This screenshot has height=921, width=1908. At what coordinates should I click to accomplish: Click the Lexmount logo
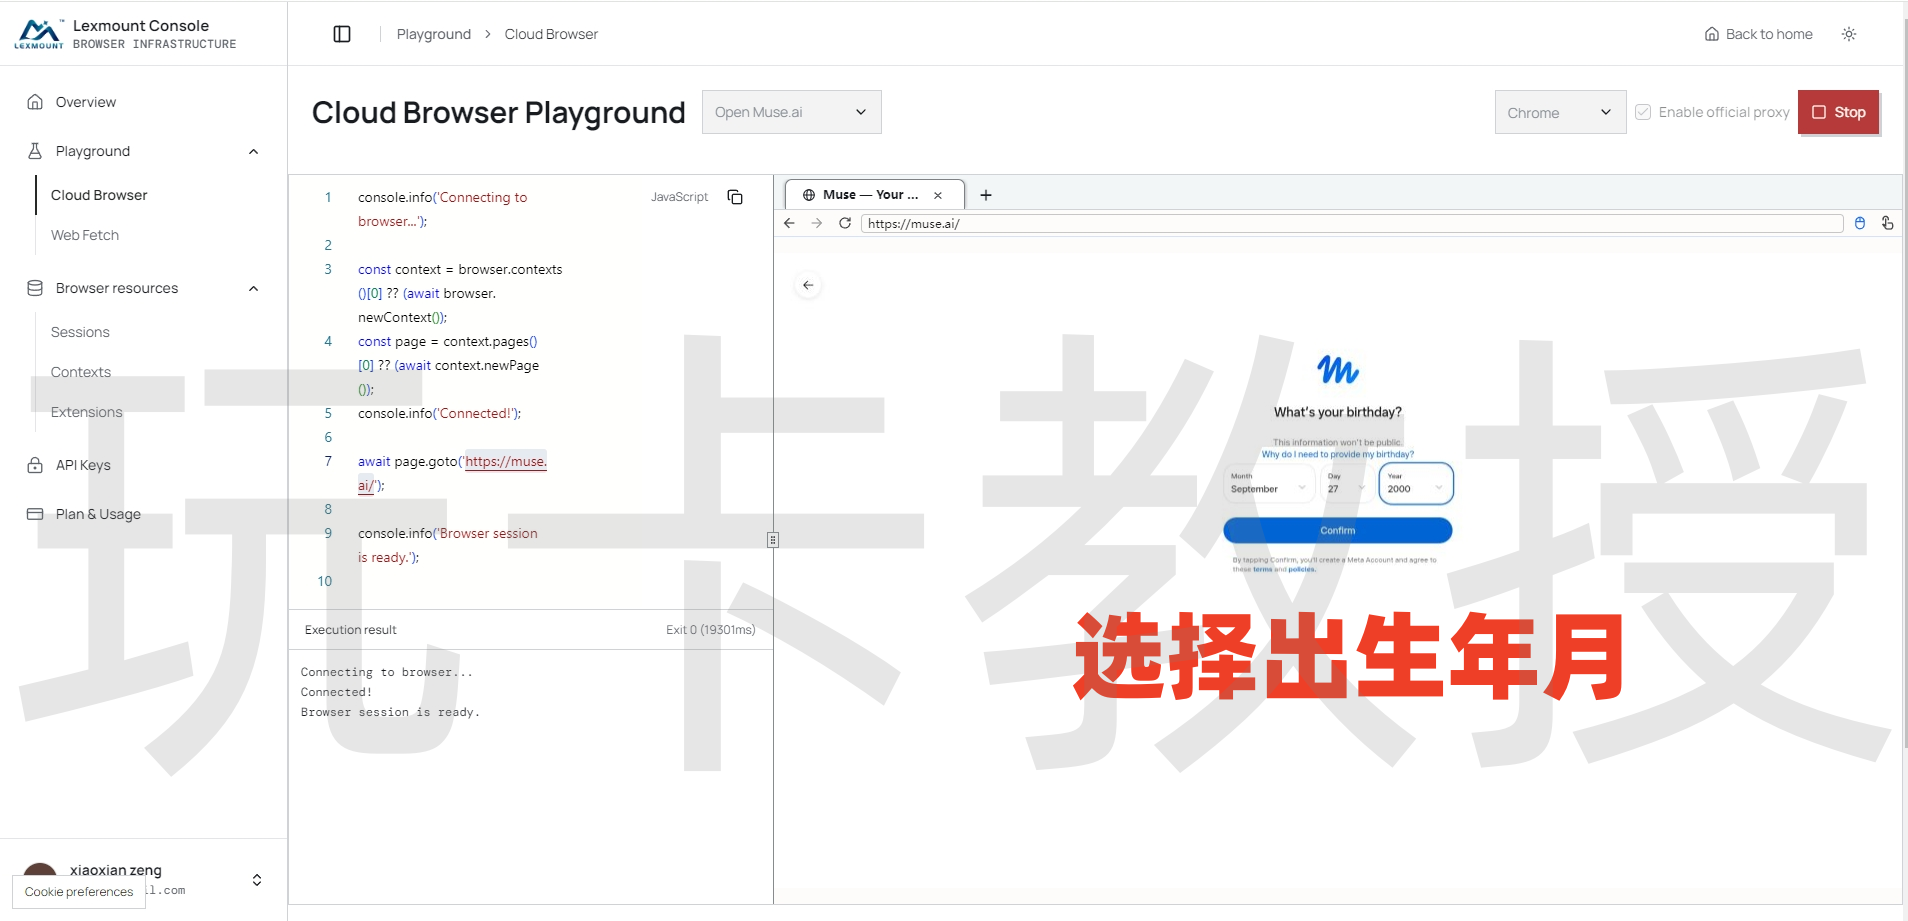click(39, 34)
